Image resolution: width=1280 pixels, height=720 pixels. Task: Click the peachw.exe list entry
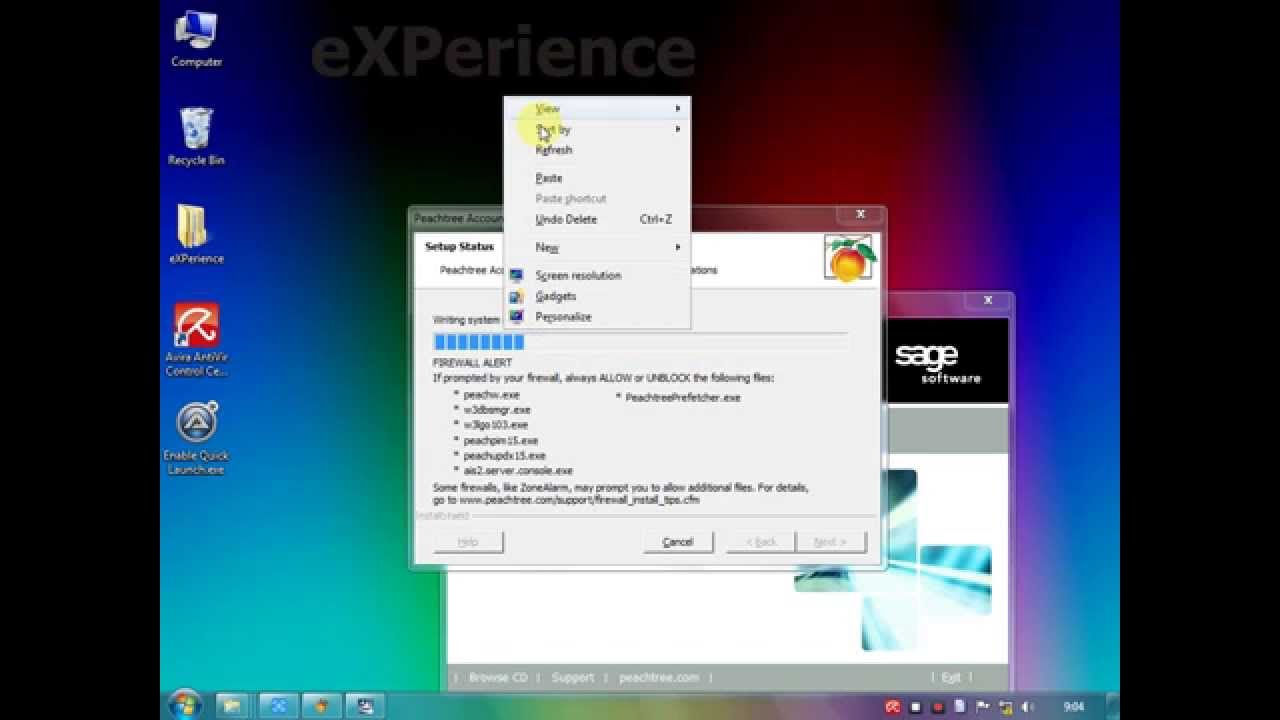point(491,395)
